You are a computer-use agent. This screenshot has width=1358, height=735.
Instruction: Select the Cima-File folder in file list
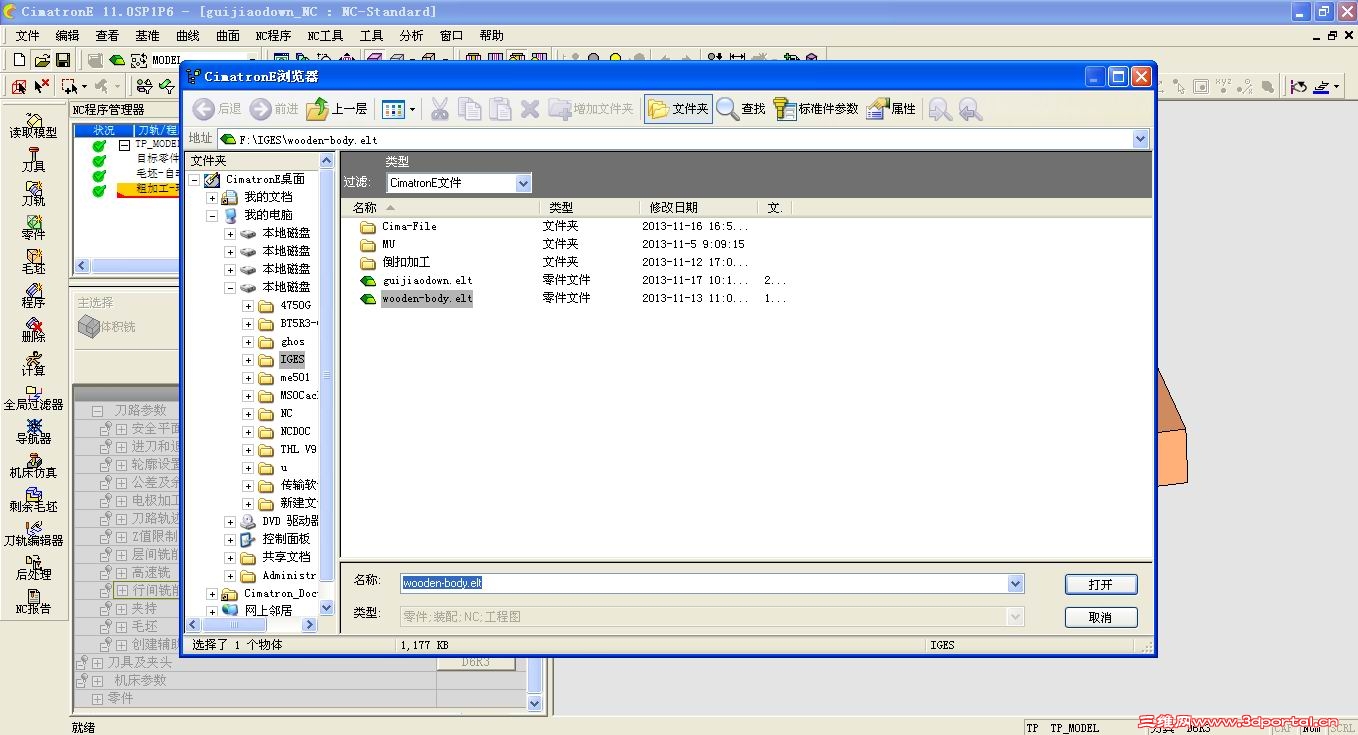pyautogui.click(x=409, y=226)
